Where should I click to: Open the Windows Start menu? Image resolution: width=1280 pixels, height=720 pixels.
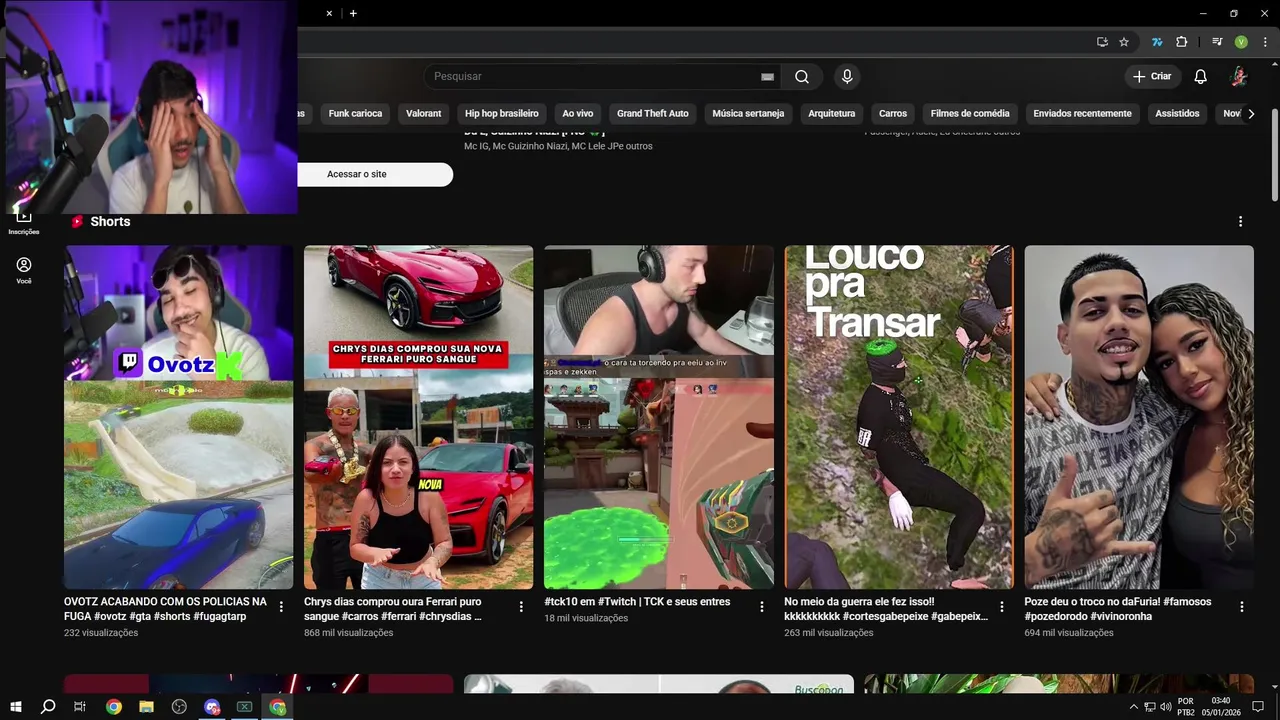pos(16,707)
